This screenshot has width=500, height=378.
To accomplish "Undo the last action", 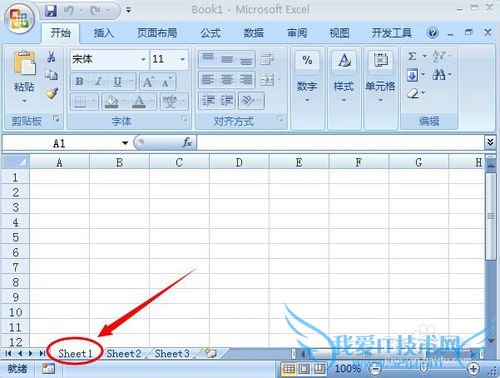I will (69, 11).
